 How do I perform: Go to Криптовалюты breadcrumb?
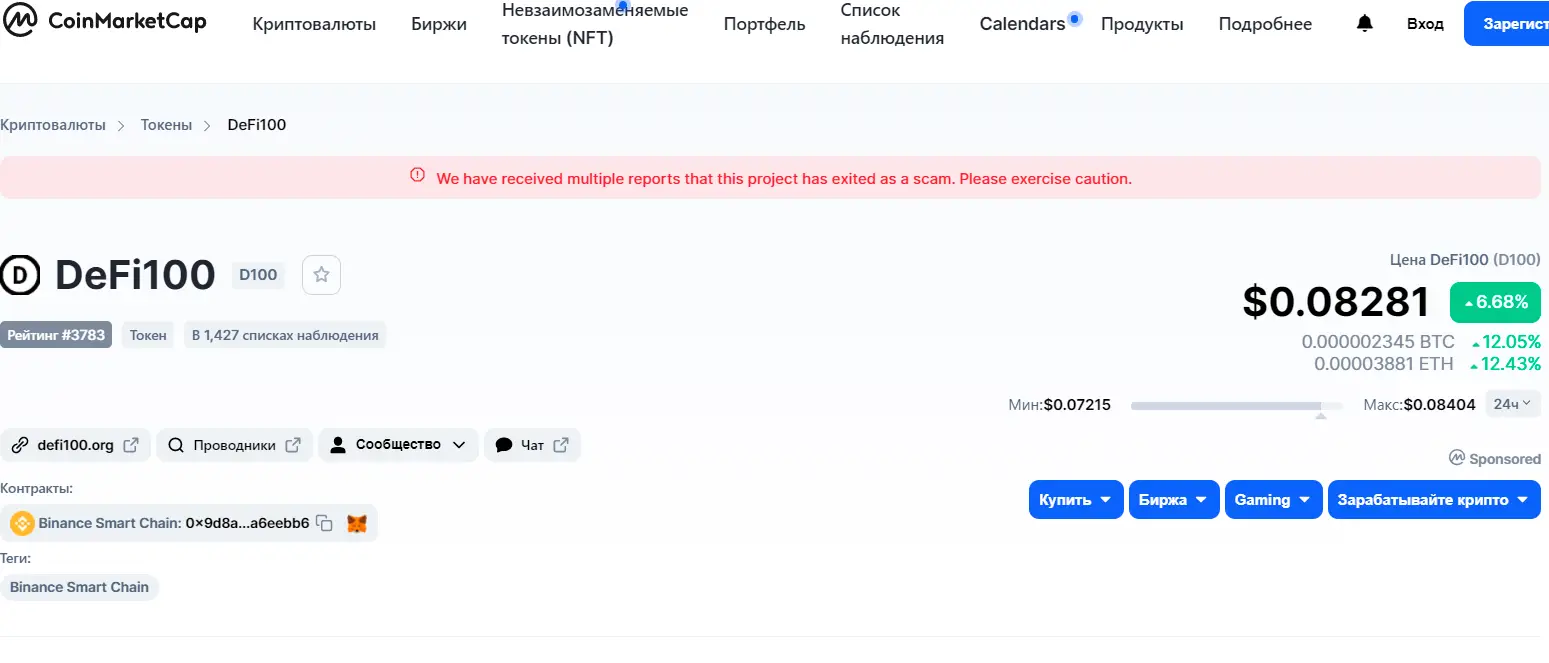[x=53, y=125]
